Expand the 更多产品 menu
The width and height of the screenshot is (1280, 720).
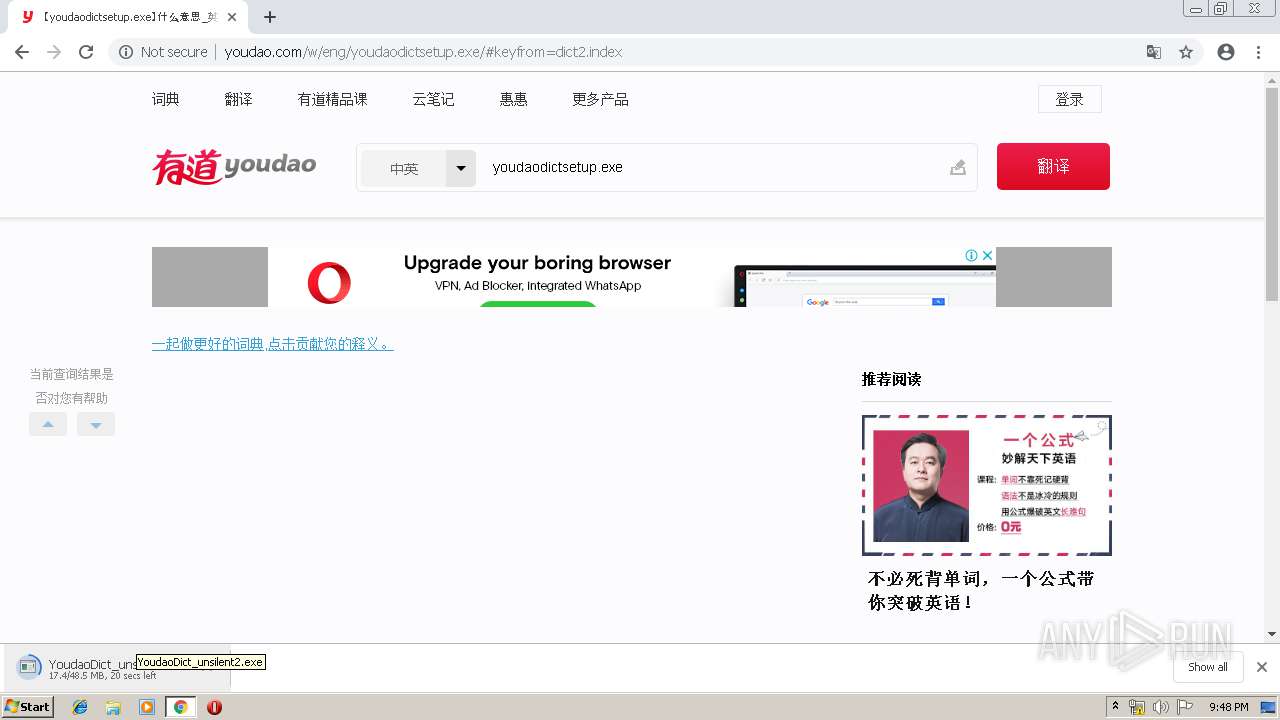pyautogui.click(x=600, y=99)
